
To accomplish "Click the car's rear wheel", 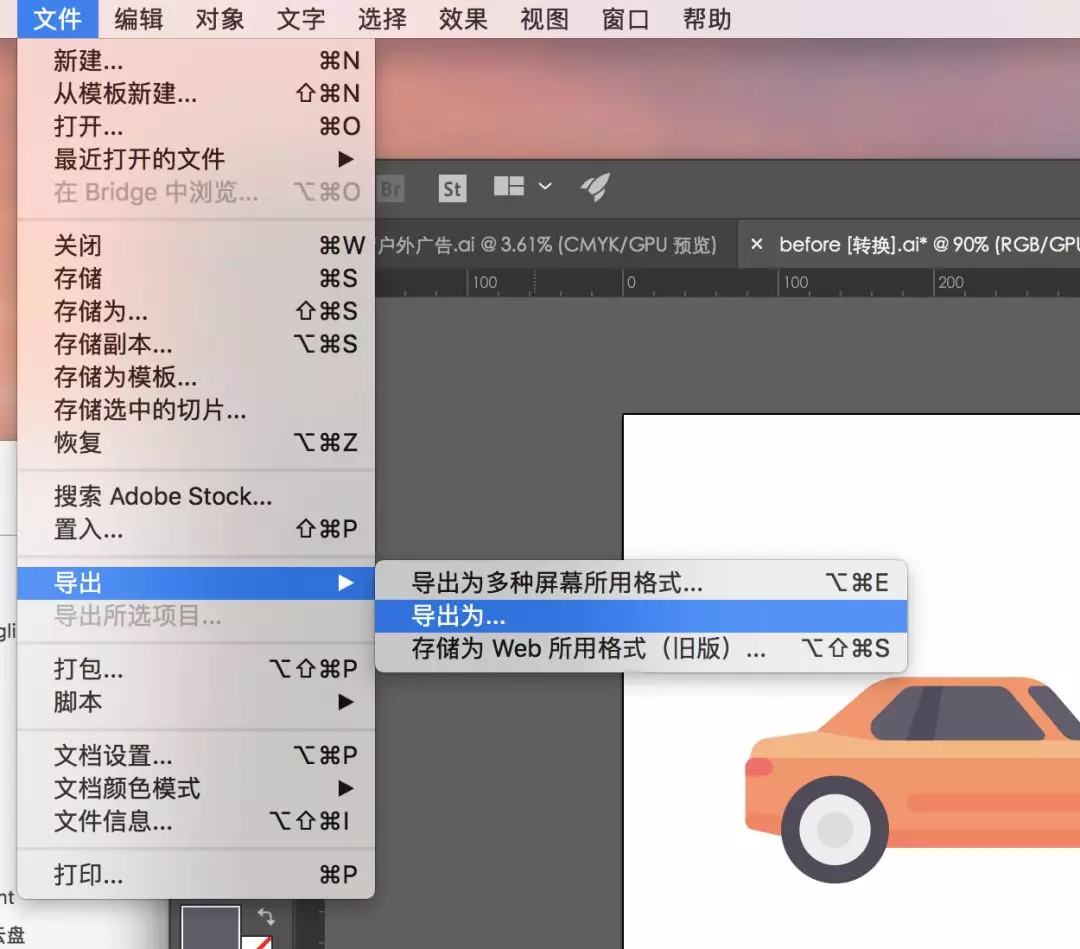I will click(835, 829).
